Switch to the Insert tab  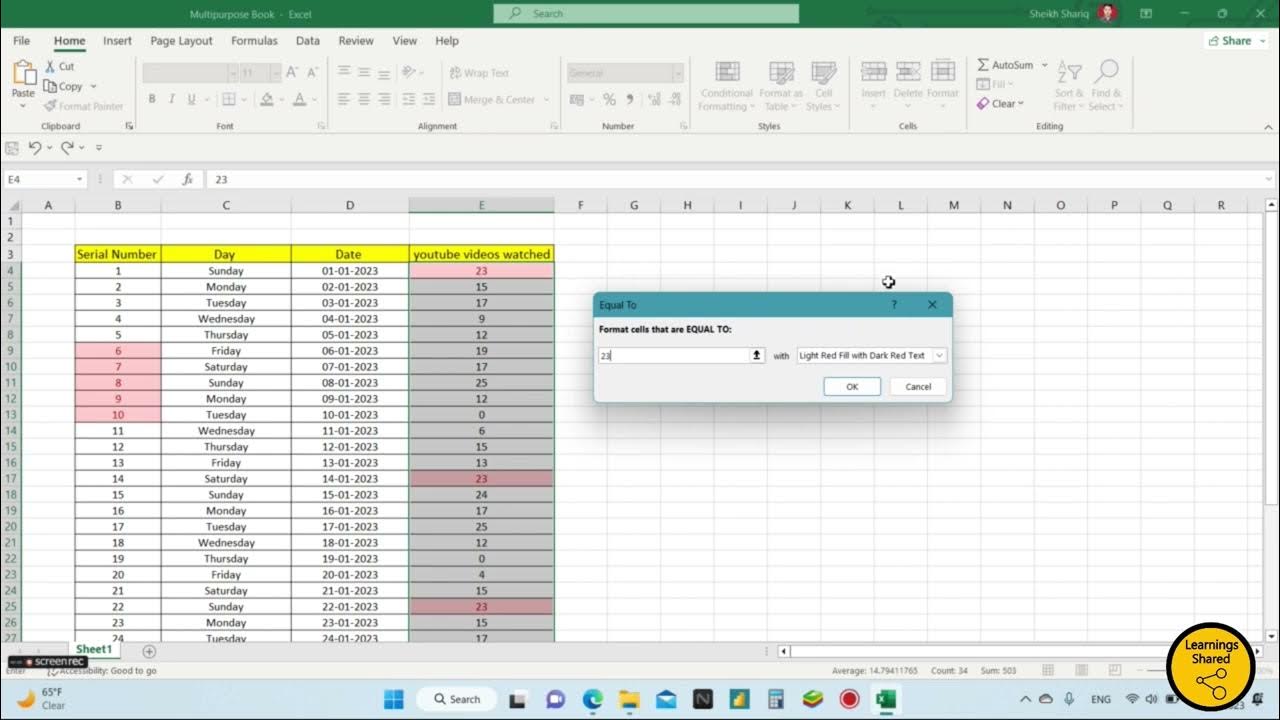click(117, 41)
